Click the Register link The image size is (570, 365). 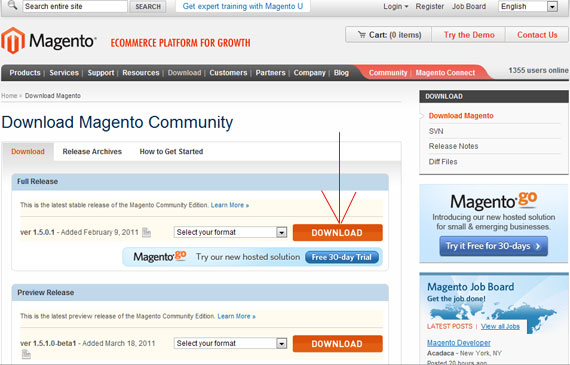pos(430,7)
